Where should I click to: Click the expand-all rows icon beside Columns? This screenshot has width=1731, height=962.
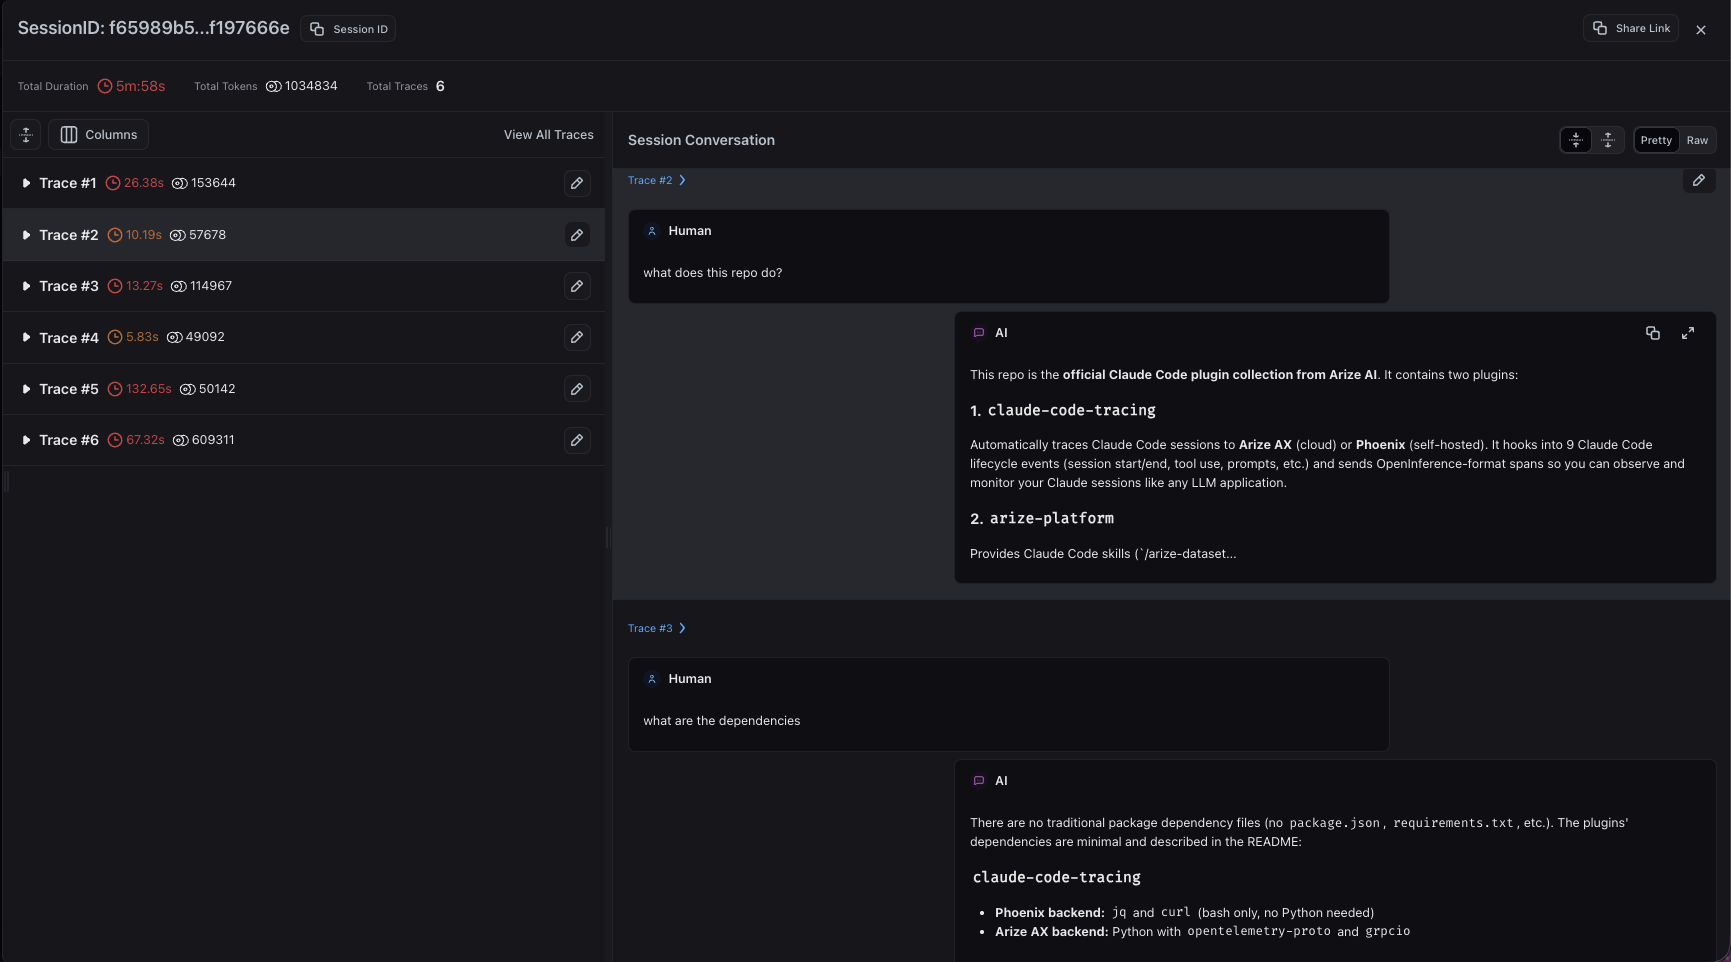click(26, 135)
